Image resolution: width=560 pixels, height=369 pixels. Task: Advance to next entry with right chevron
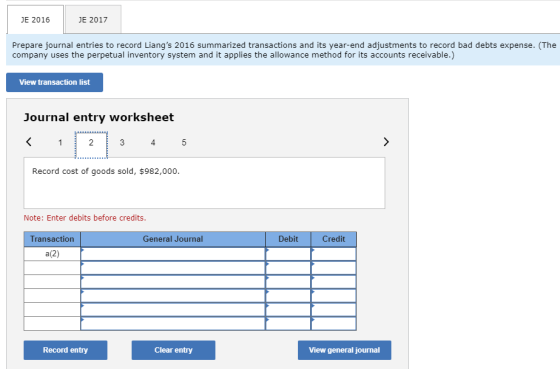(x=386, y=142)
